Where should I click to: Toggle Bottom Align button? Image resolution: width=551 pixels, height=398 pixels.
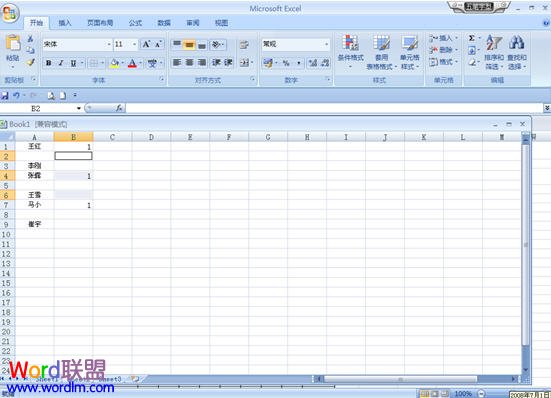click(x=202, y=45)
